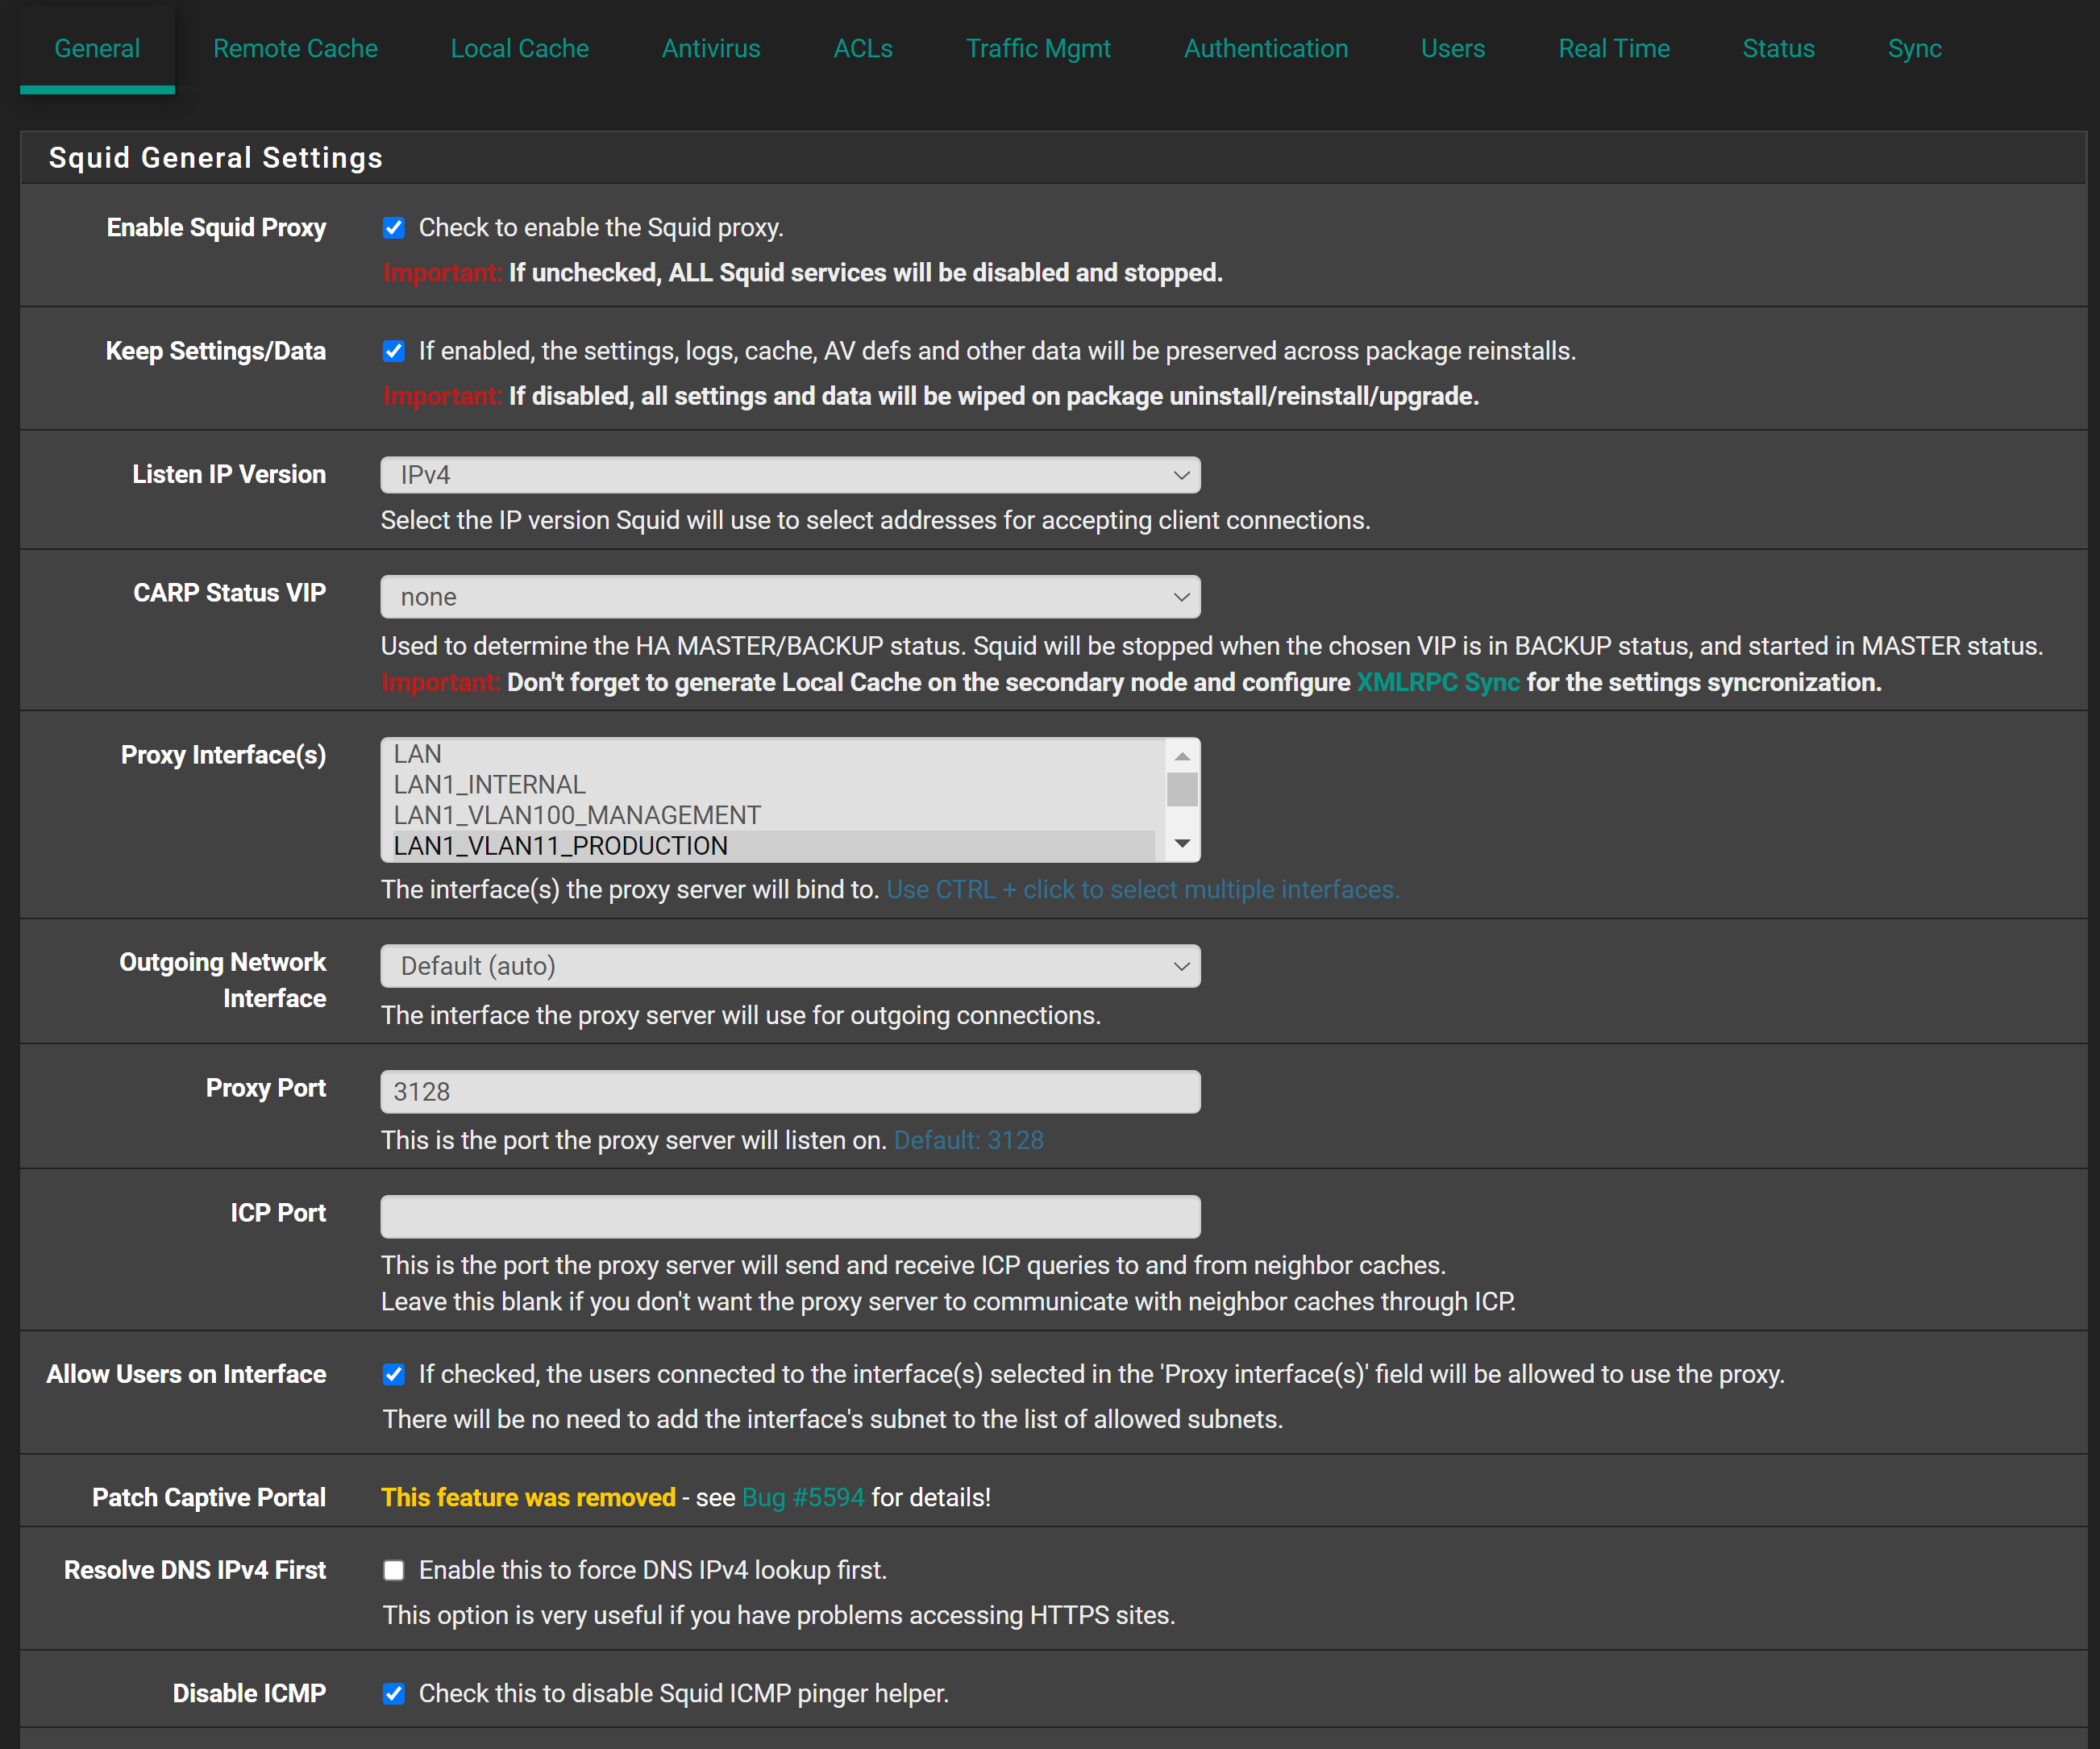The image size is (2100, 1749).
Task: Click the Proxy Port input field
Action: point(790,1092)
